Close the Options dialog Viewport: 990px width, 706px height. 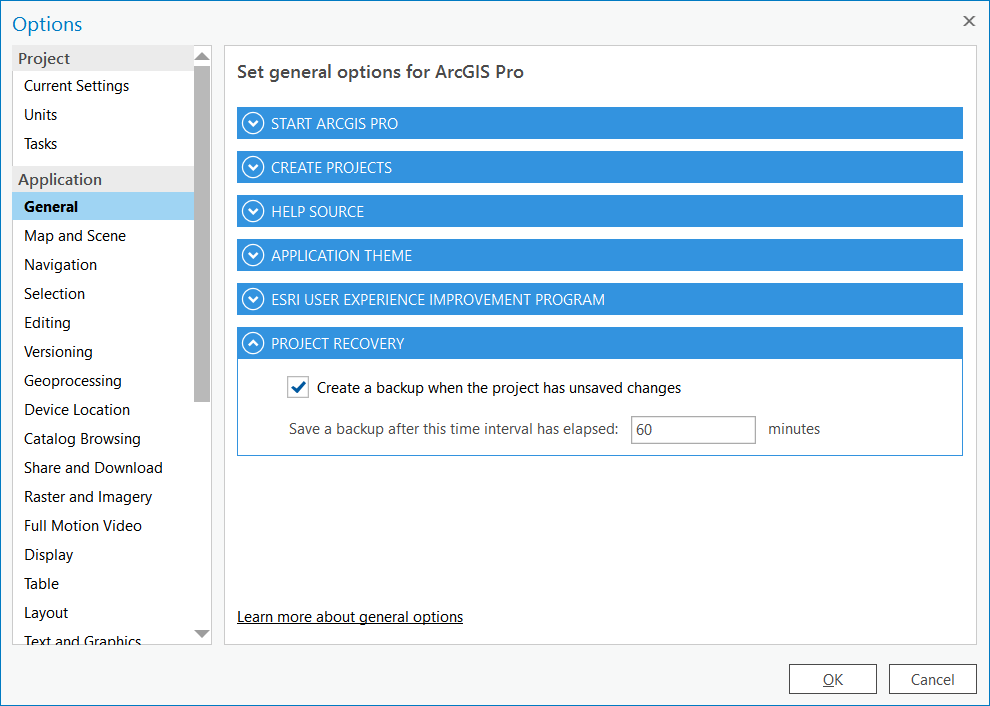click(x=969, y=21)
